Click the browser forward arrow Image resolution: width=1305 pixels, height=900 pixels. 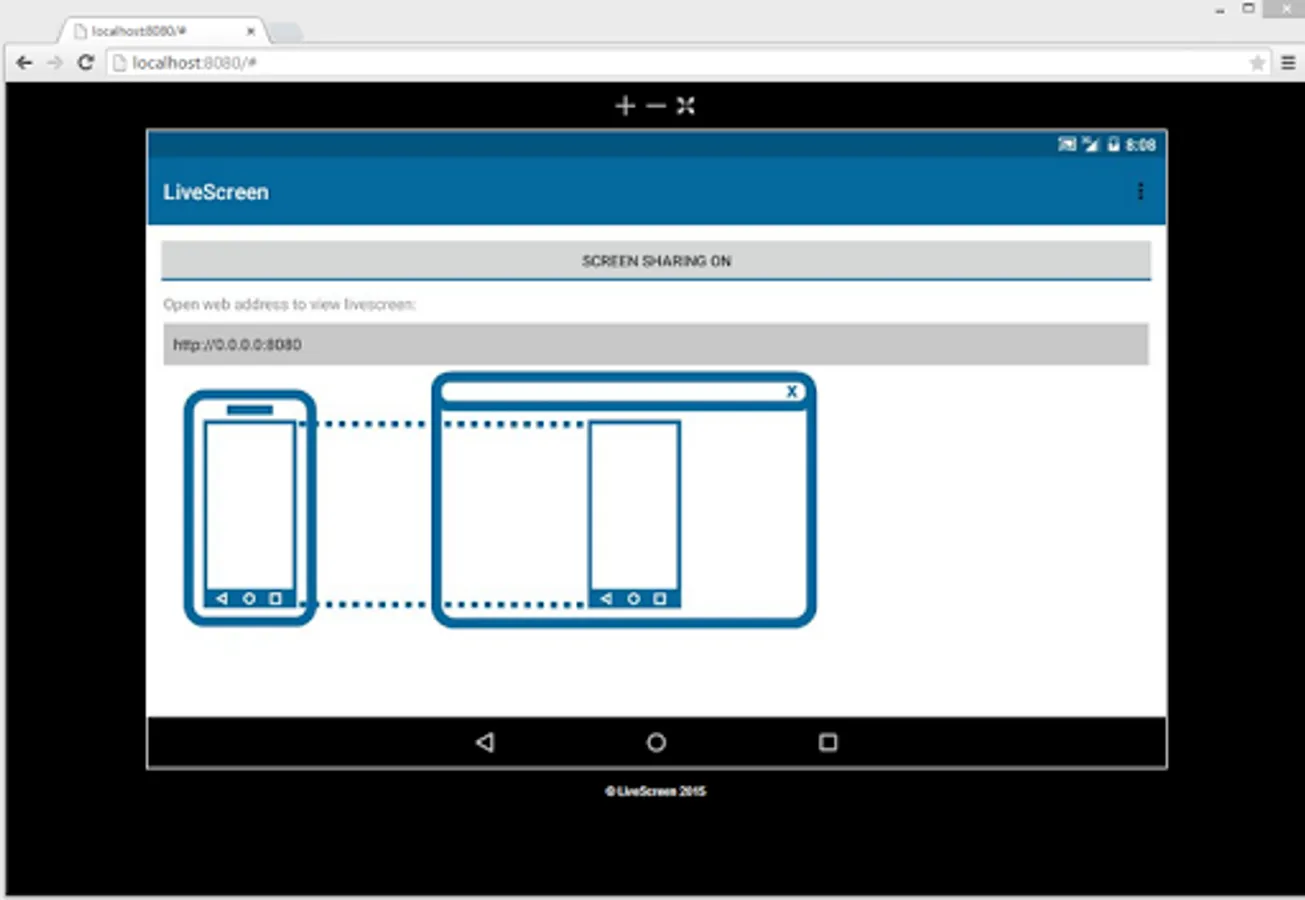click(55, 63)
